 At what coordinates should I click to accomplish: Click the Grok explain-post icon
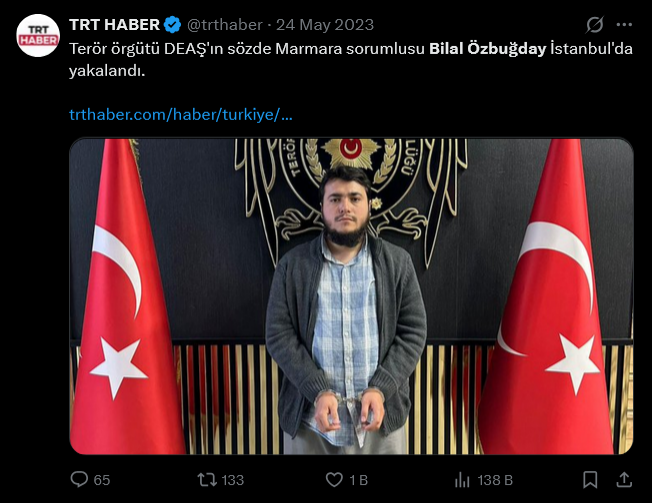pyautogui.click(x=595, y=25)
